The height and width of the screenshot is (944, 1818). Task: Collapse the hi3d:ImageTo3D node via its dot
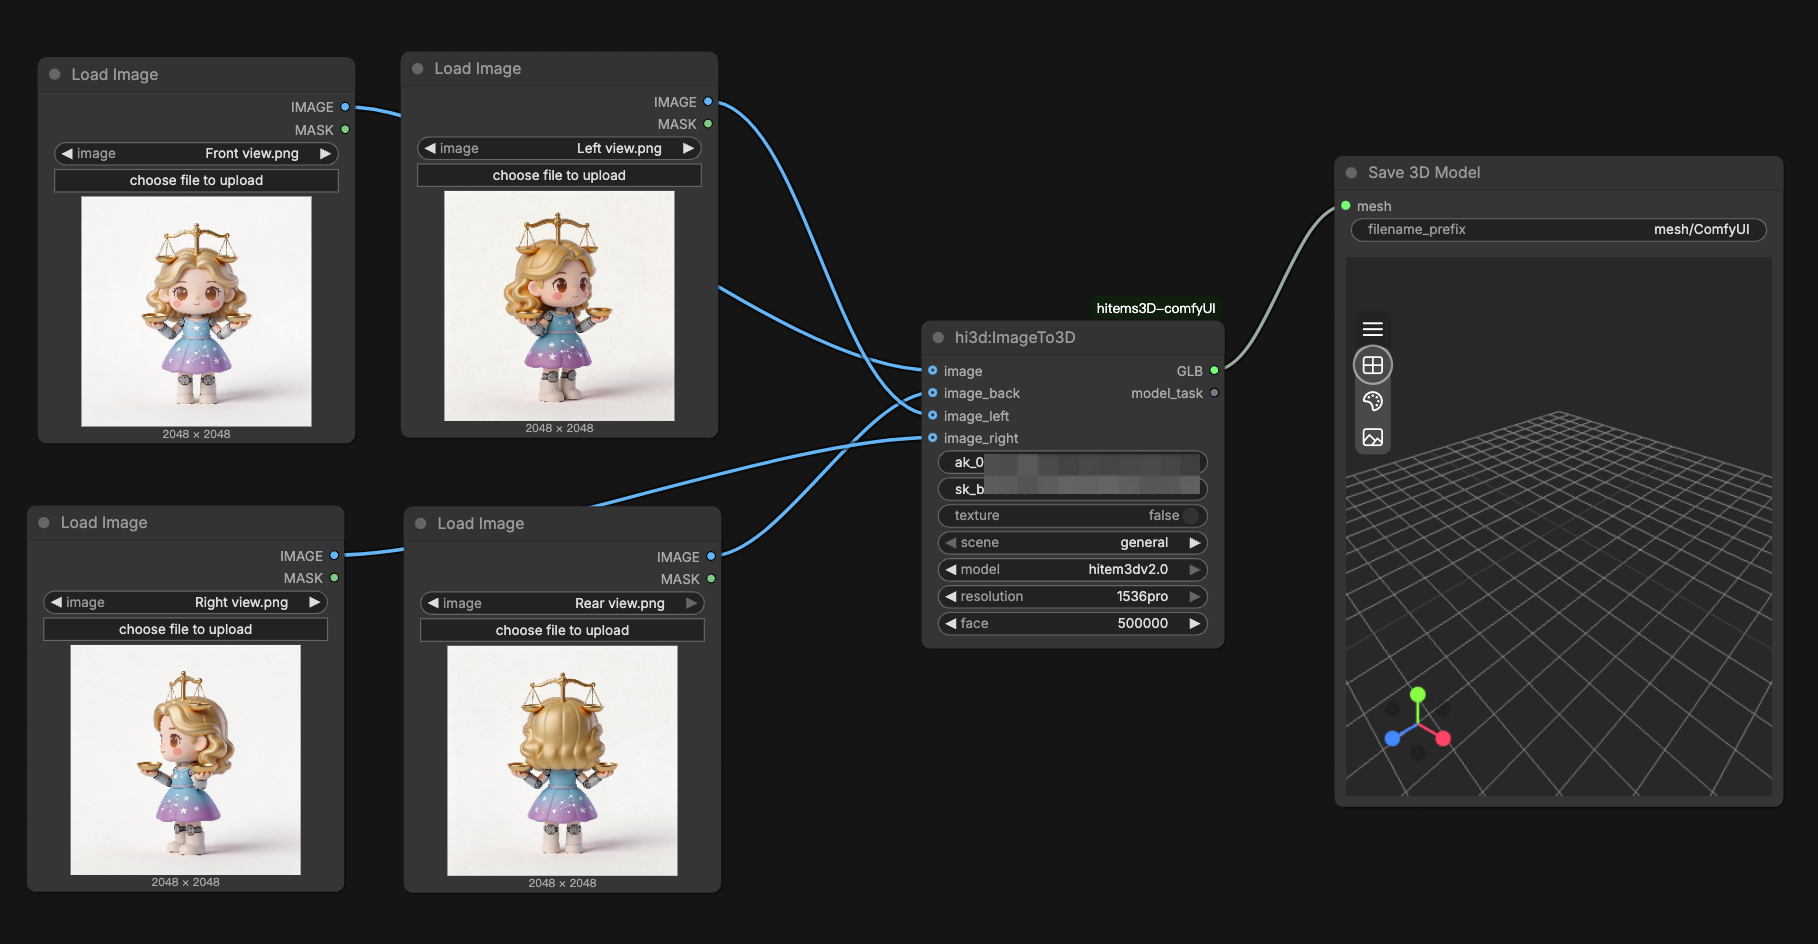tap(938, 338)
